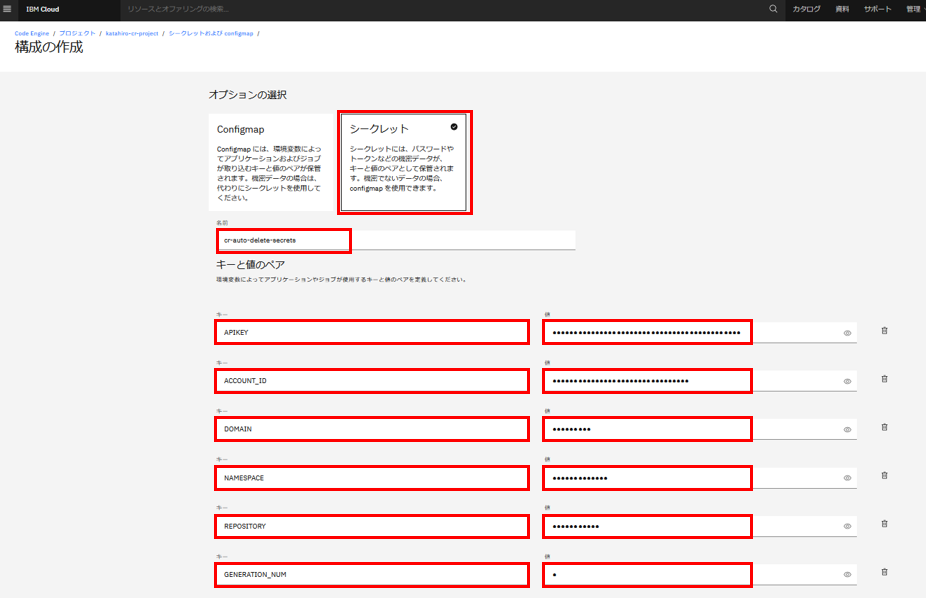926x598 pixels.
Task: Click the REPOSITORY key field
Action: point(372,526)
